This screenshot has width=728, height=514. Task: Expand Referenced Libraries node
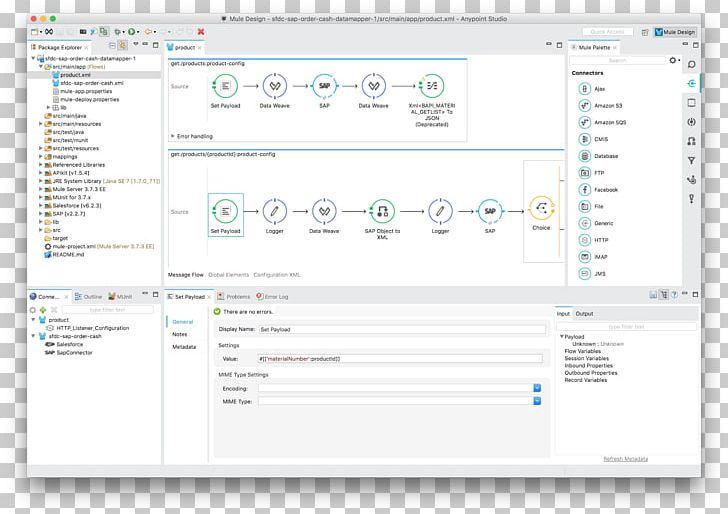click(41, 165)
